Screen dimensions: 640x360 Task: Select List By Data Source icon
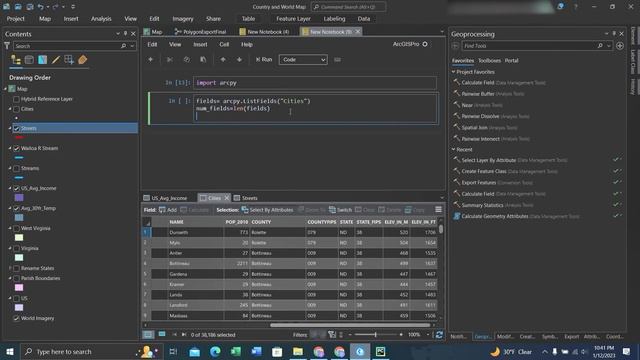(29, 60)
